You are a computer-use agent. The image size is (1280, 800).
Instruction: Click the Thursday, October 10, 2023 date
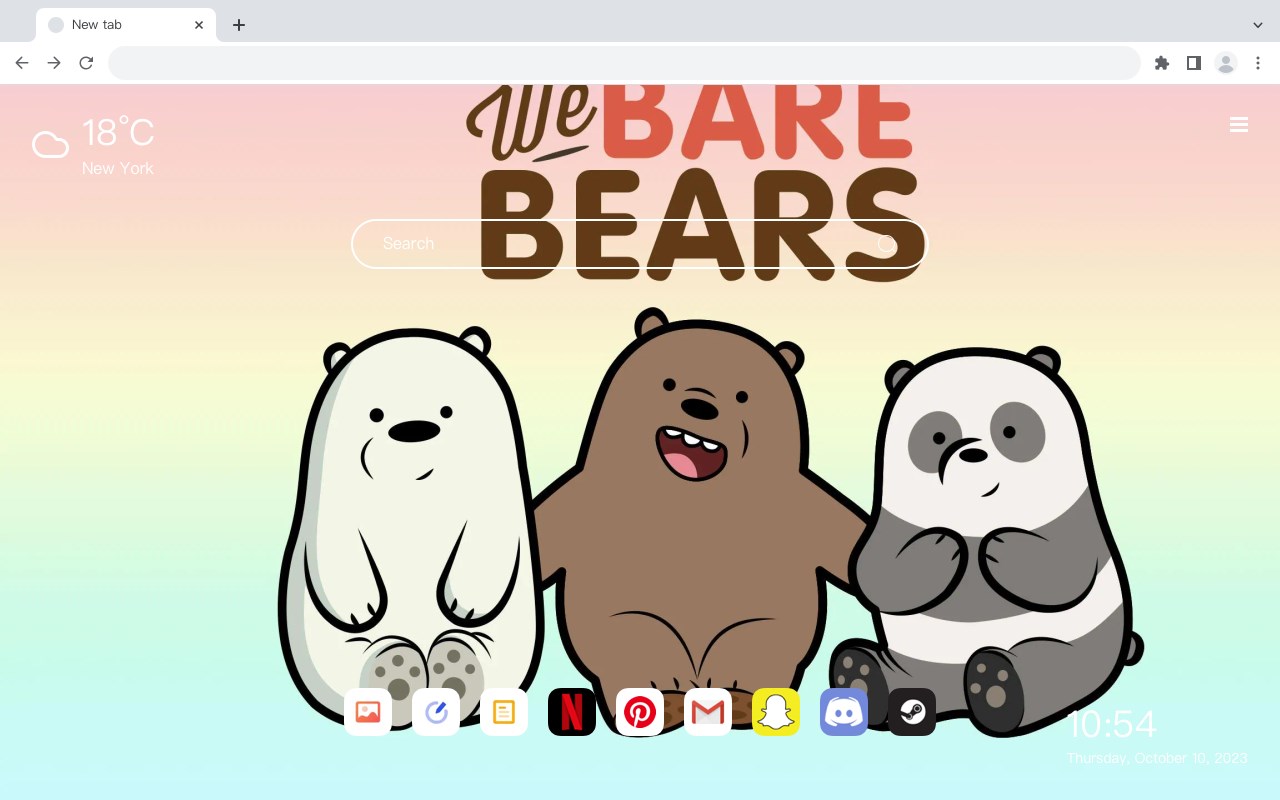click(x=1157, y=758)
